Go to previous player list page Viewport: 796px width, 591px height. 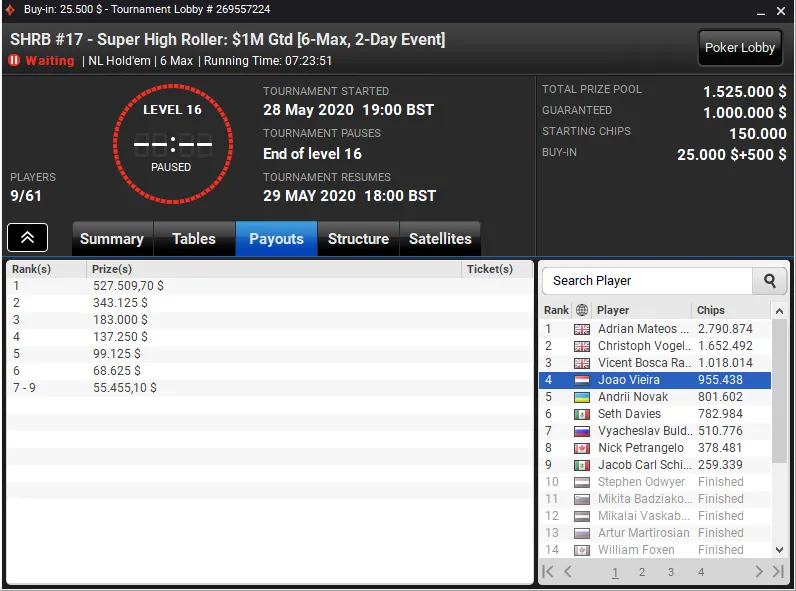(x=568, y=572)
